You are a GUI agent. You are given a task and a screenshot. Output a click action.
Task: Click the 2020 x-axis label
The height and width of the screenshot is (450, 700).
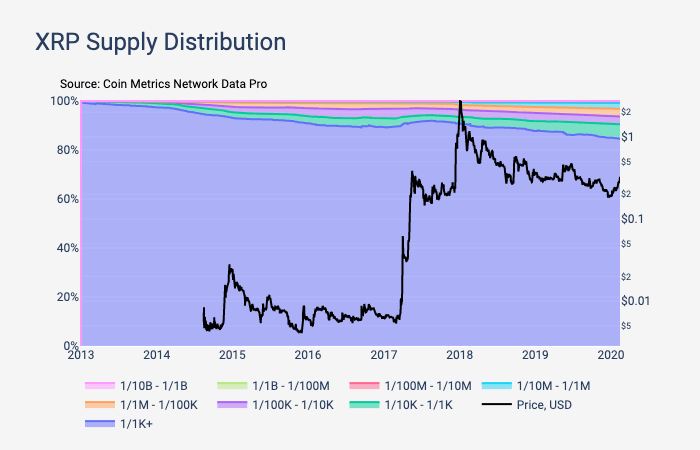click(x=610, y=355)
